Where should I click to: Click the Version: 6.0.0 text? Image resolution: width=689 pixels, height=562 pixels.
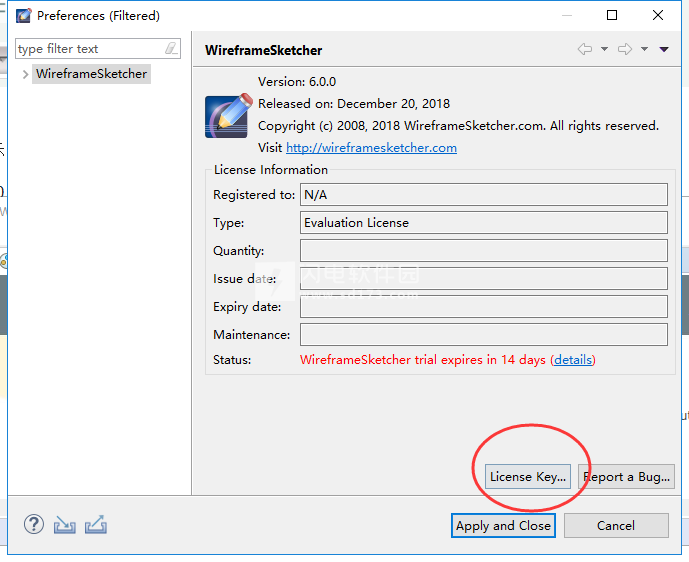pos(297,82)
